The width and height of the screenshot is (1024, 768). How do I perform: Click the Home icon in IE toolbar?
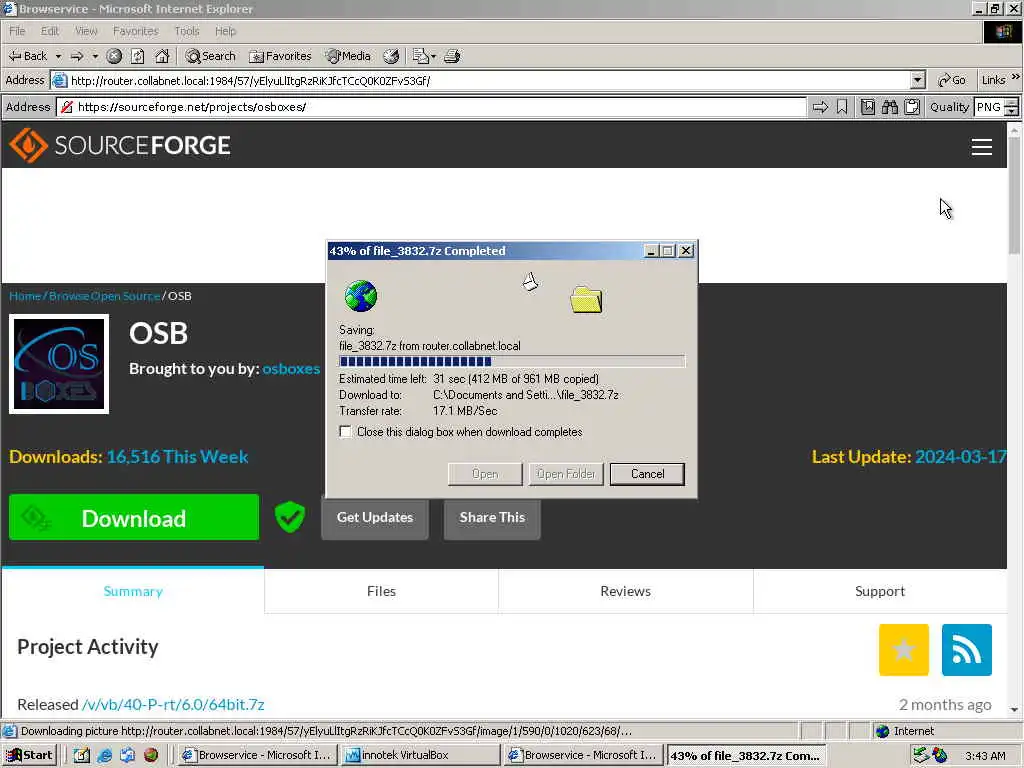coord(162,56)
